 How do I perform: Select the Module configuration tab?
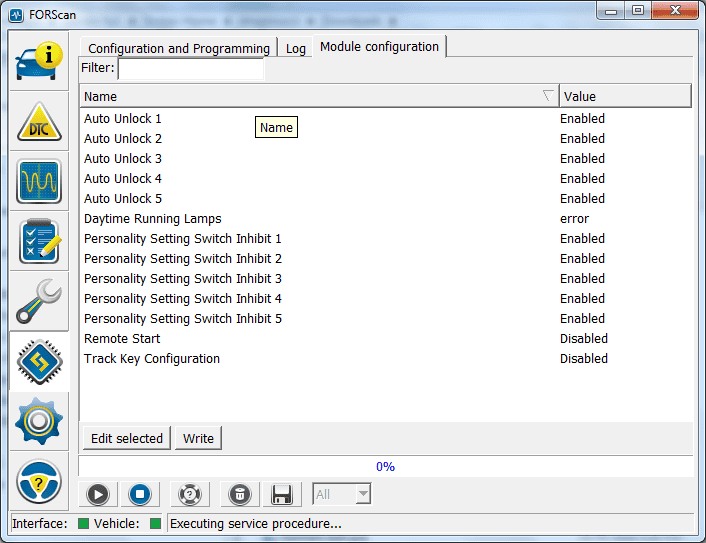pyautogui.click(x=379, y=46)
